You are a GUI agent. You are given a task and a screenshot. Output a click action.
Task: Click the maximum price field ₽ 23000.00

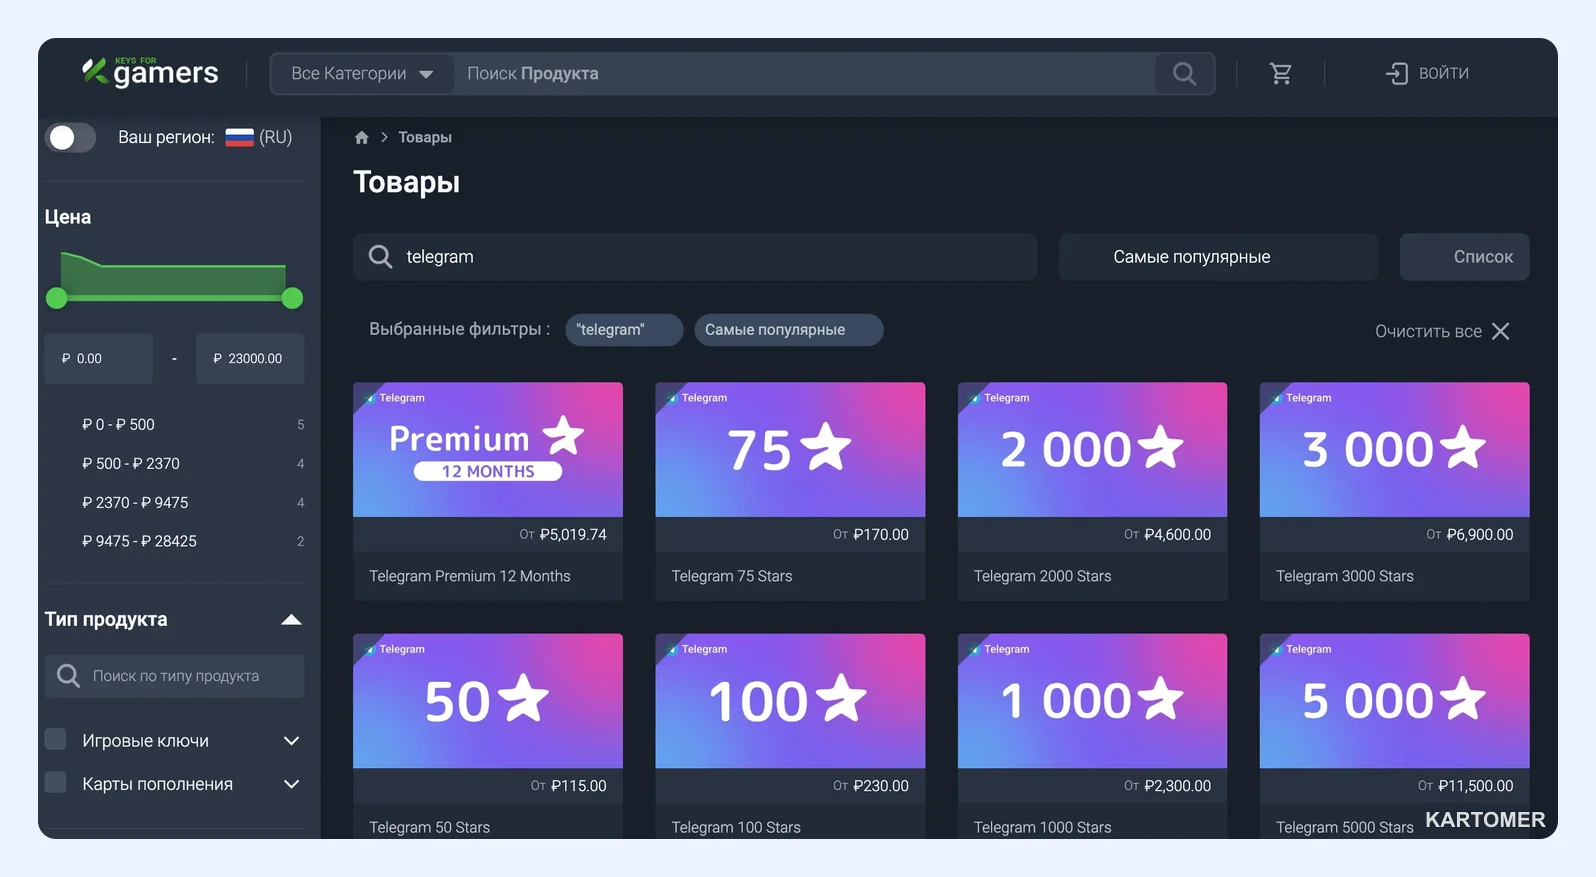250,359
